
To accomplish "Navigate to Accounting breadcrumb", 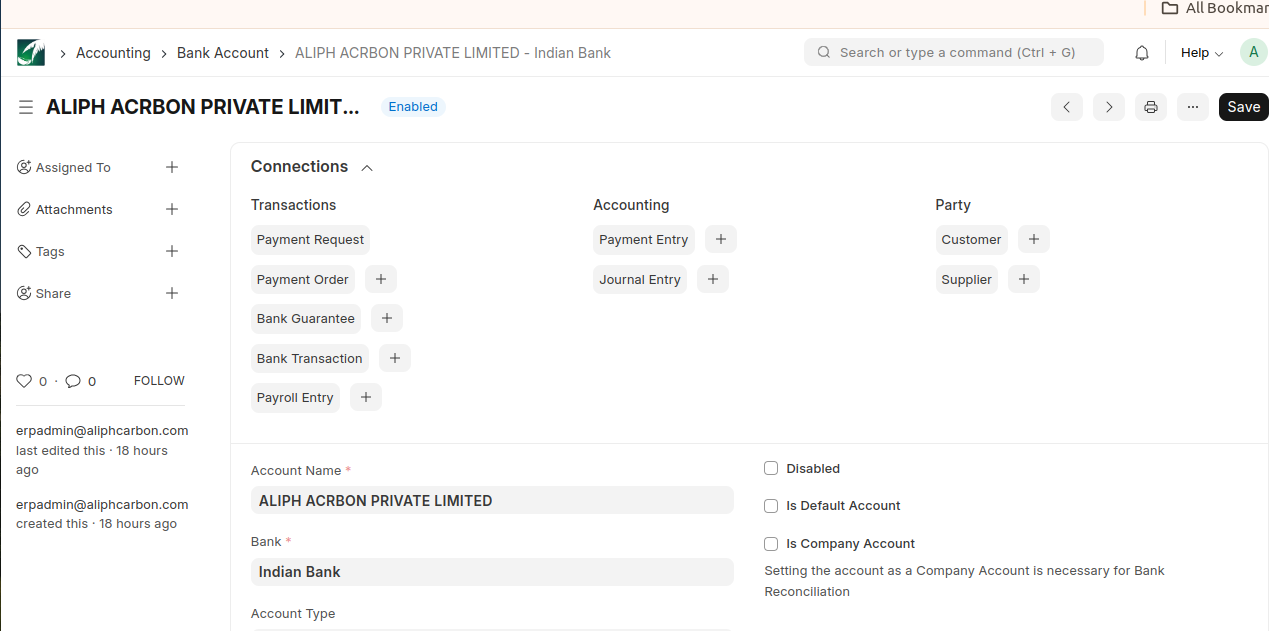I will coord(113,53).
